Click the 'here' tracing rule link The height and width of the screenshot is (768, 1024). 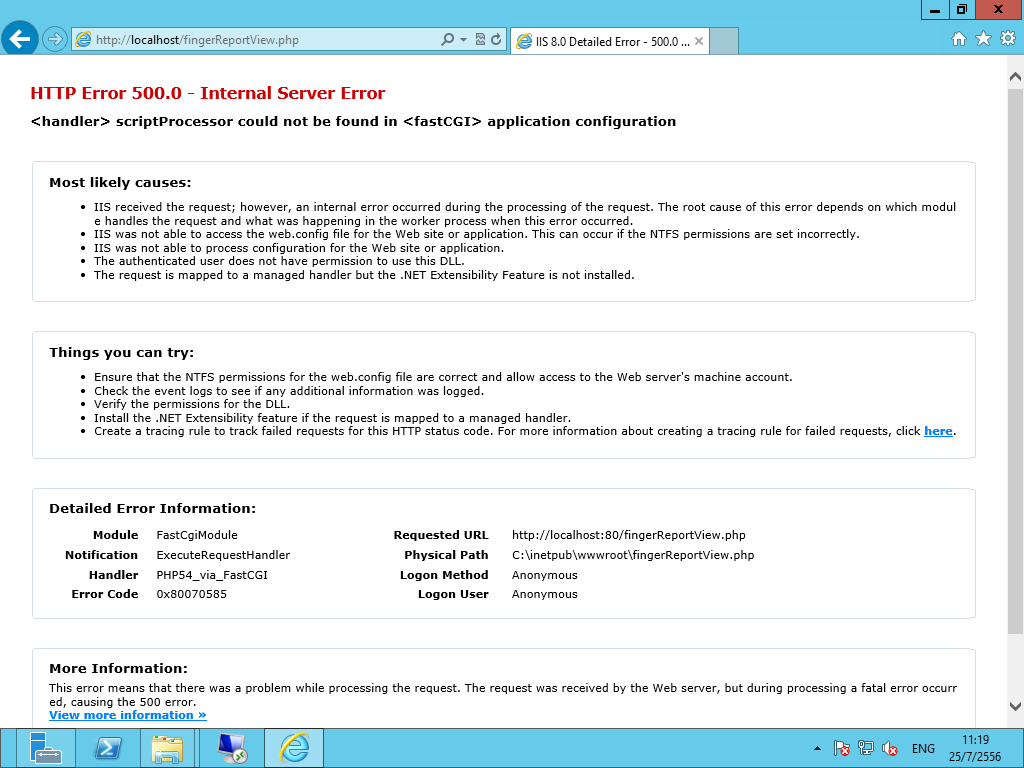pyautogui.click(x=938, y=431)
